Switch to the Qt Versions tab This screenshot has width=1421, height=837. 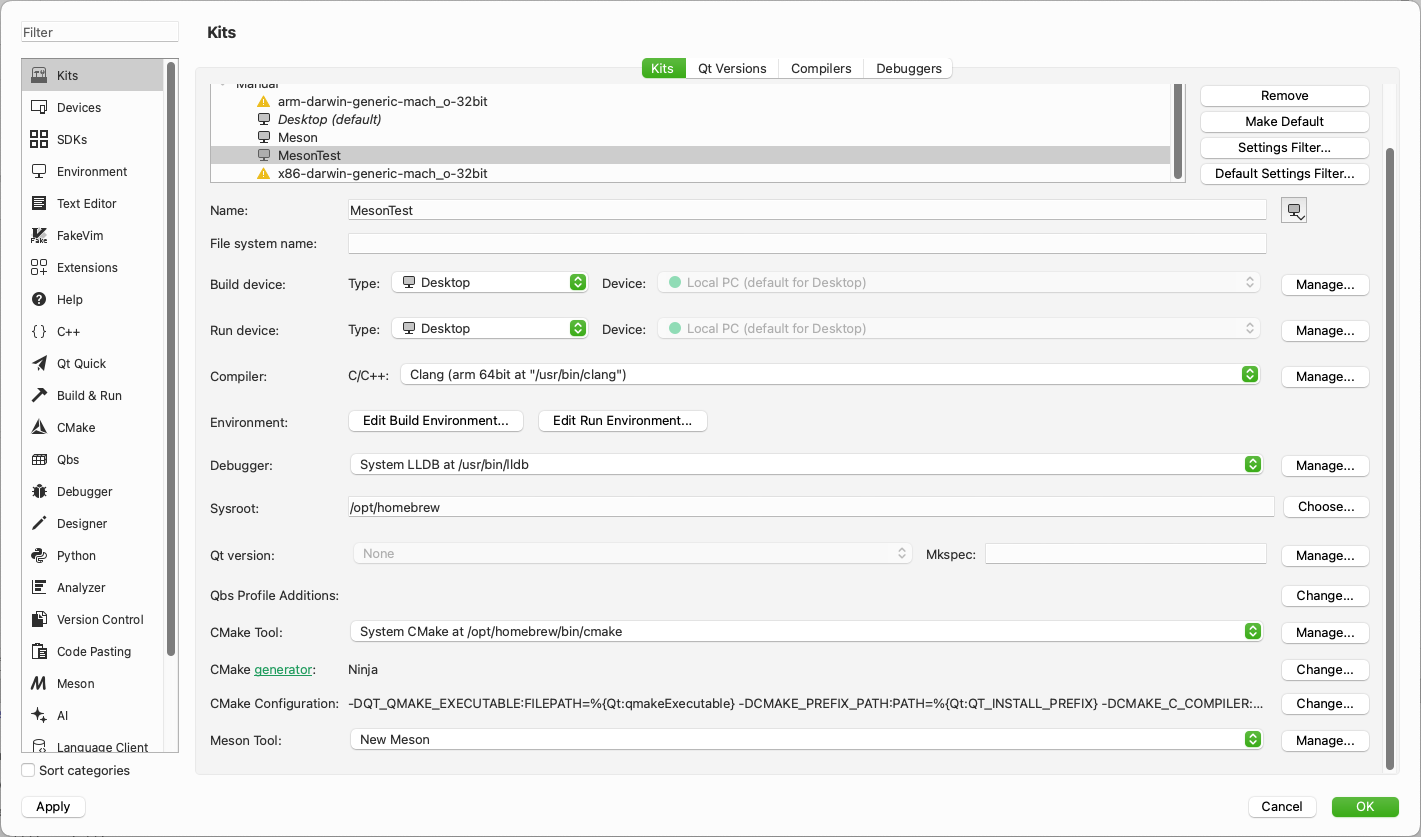click(x=732, y=69)
